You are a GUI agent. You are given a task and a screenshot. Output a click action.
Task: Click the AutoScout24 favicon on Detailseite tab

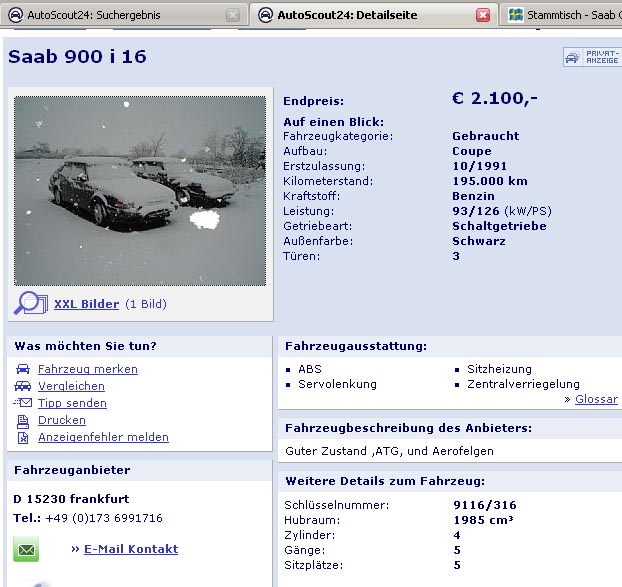pyautogui.click(x=265, y=15)
